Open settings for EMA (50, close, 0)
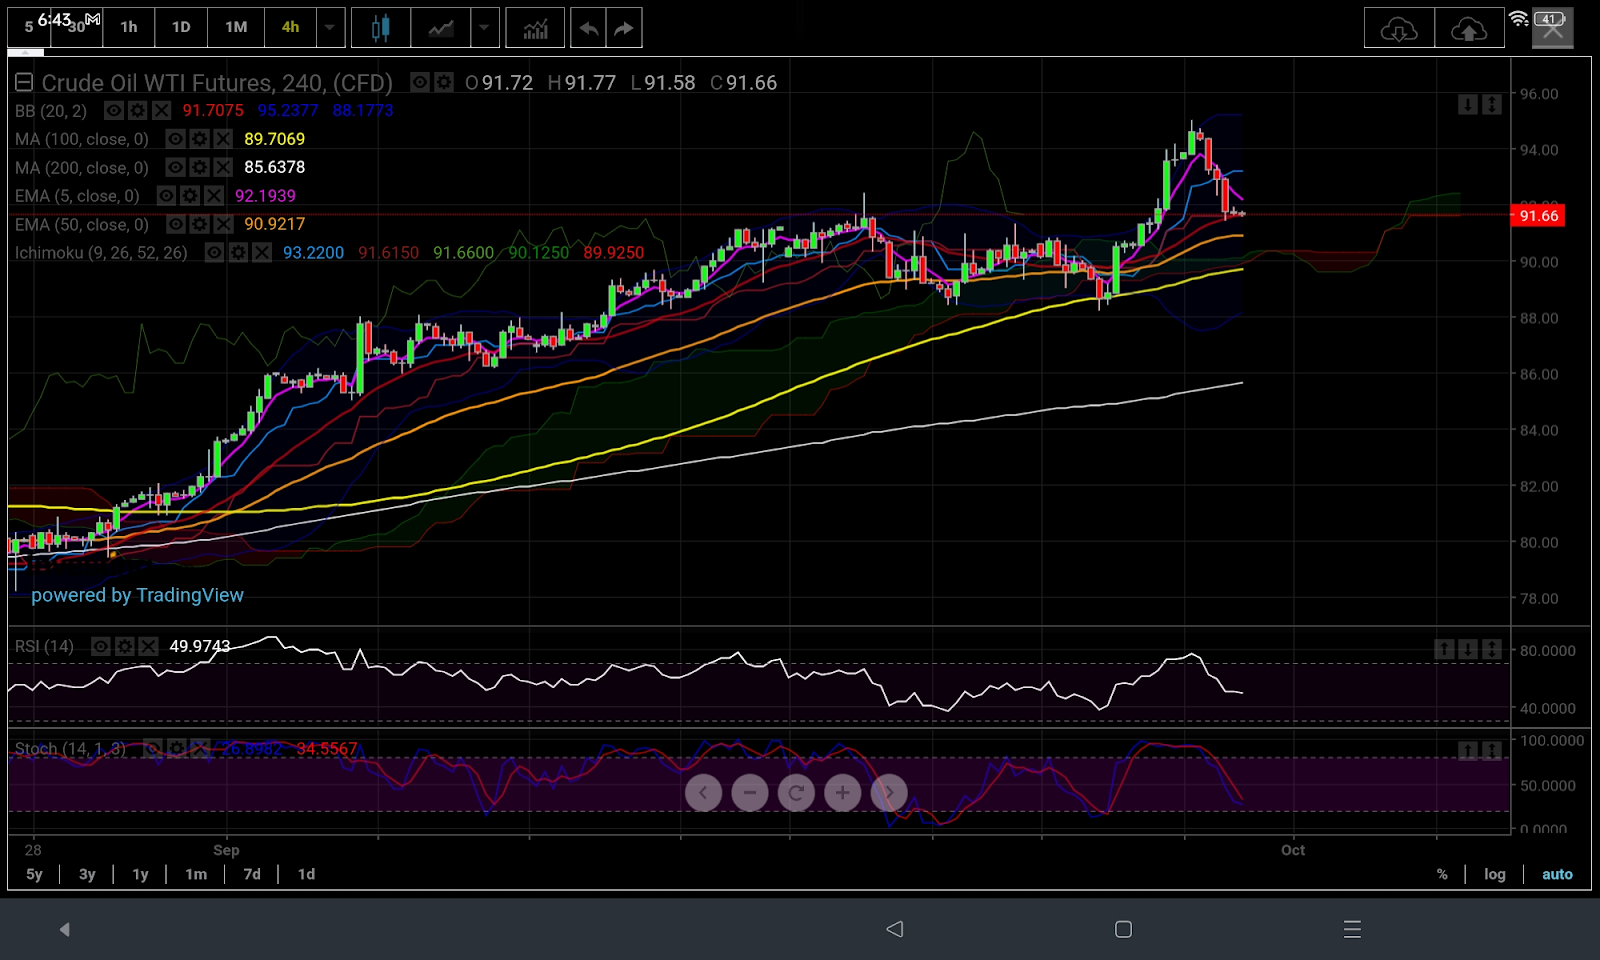 (x=199, y=224)
